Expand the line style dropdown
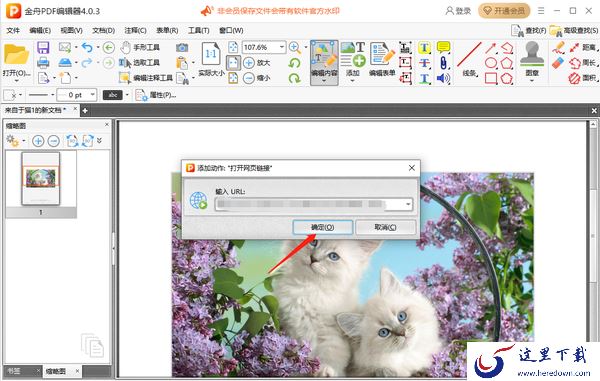Viewport: 600px width, 381px height. [x=52, y=95]
